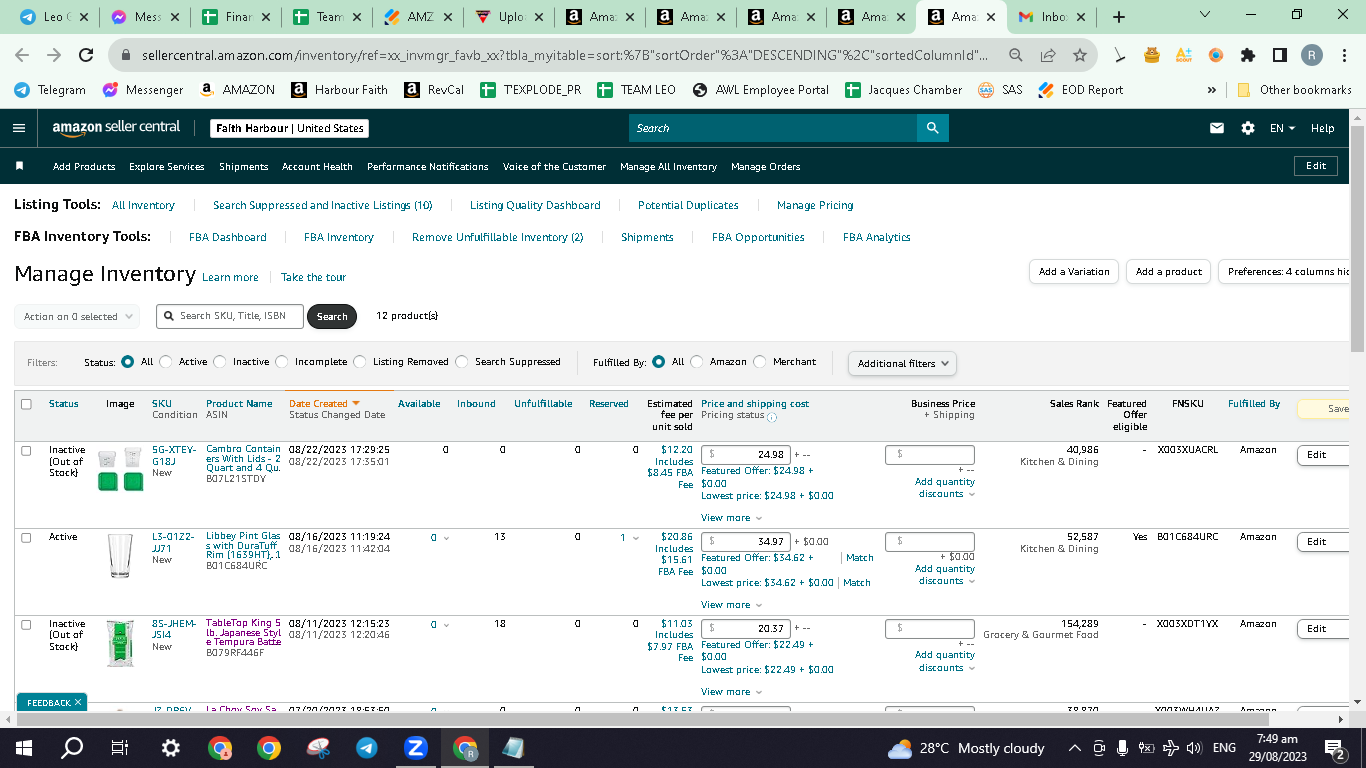This screenshot has height=768, width=1366.
Task: Click the bookmark flag icon before Add Products
Action: (19, 166)
